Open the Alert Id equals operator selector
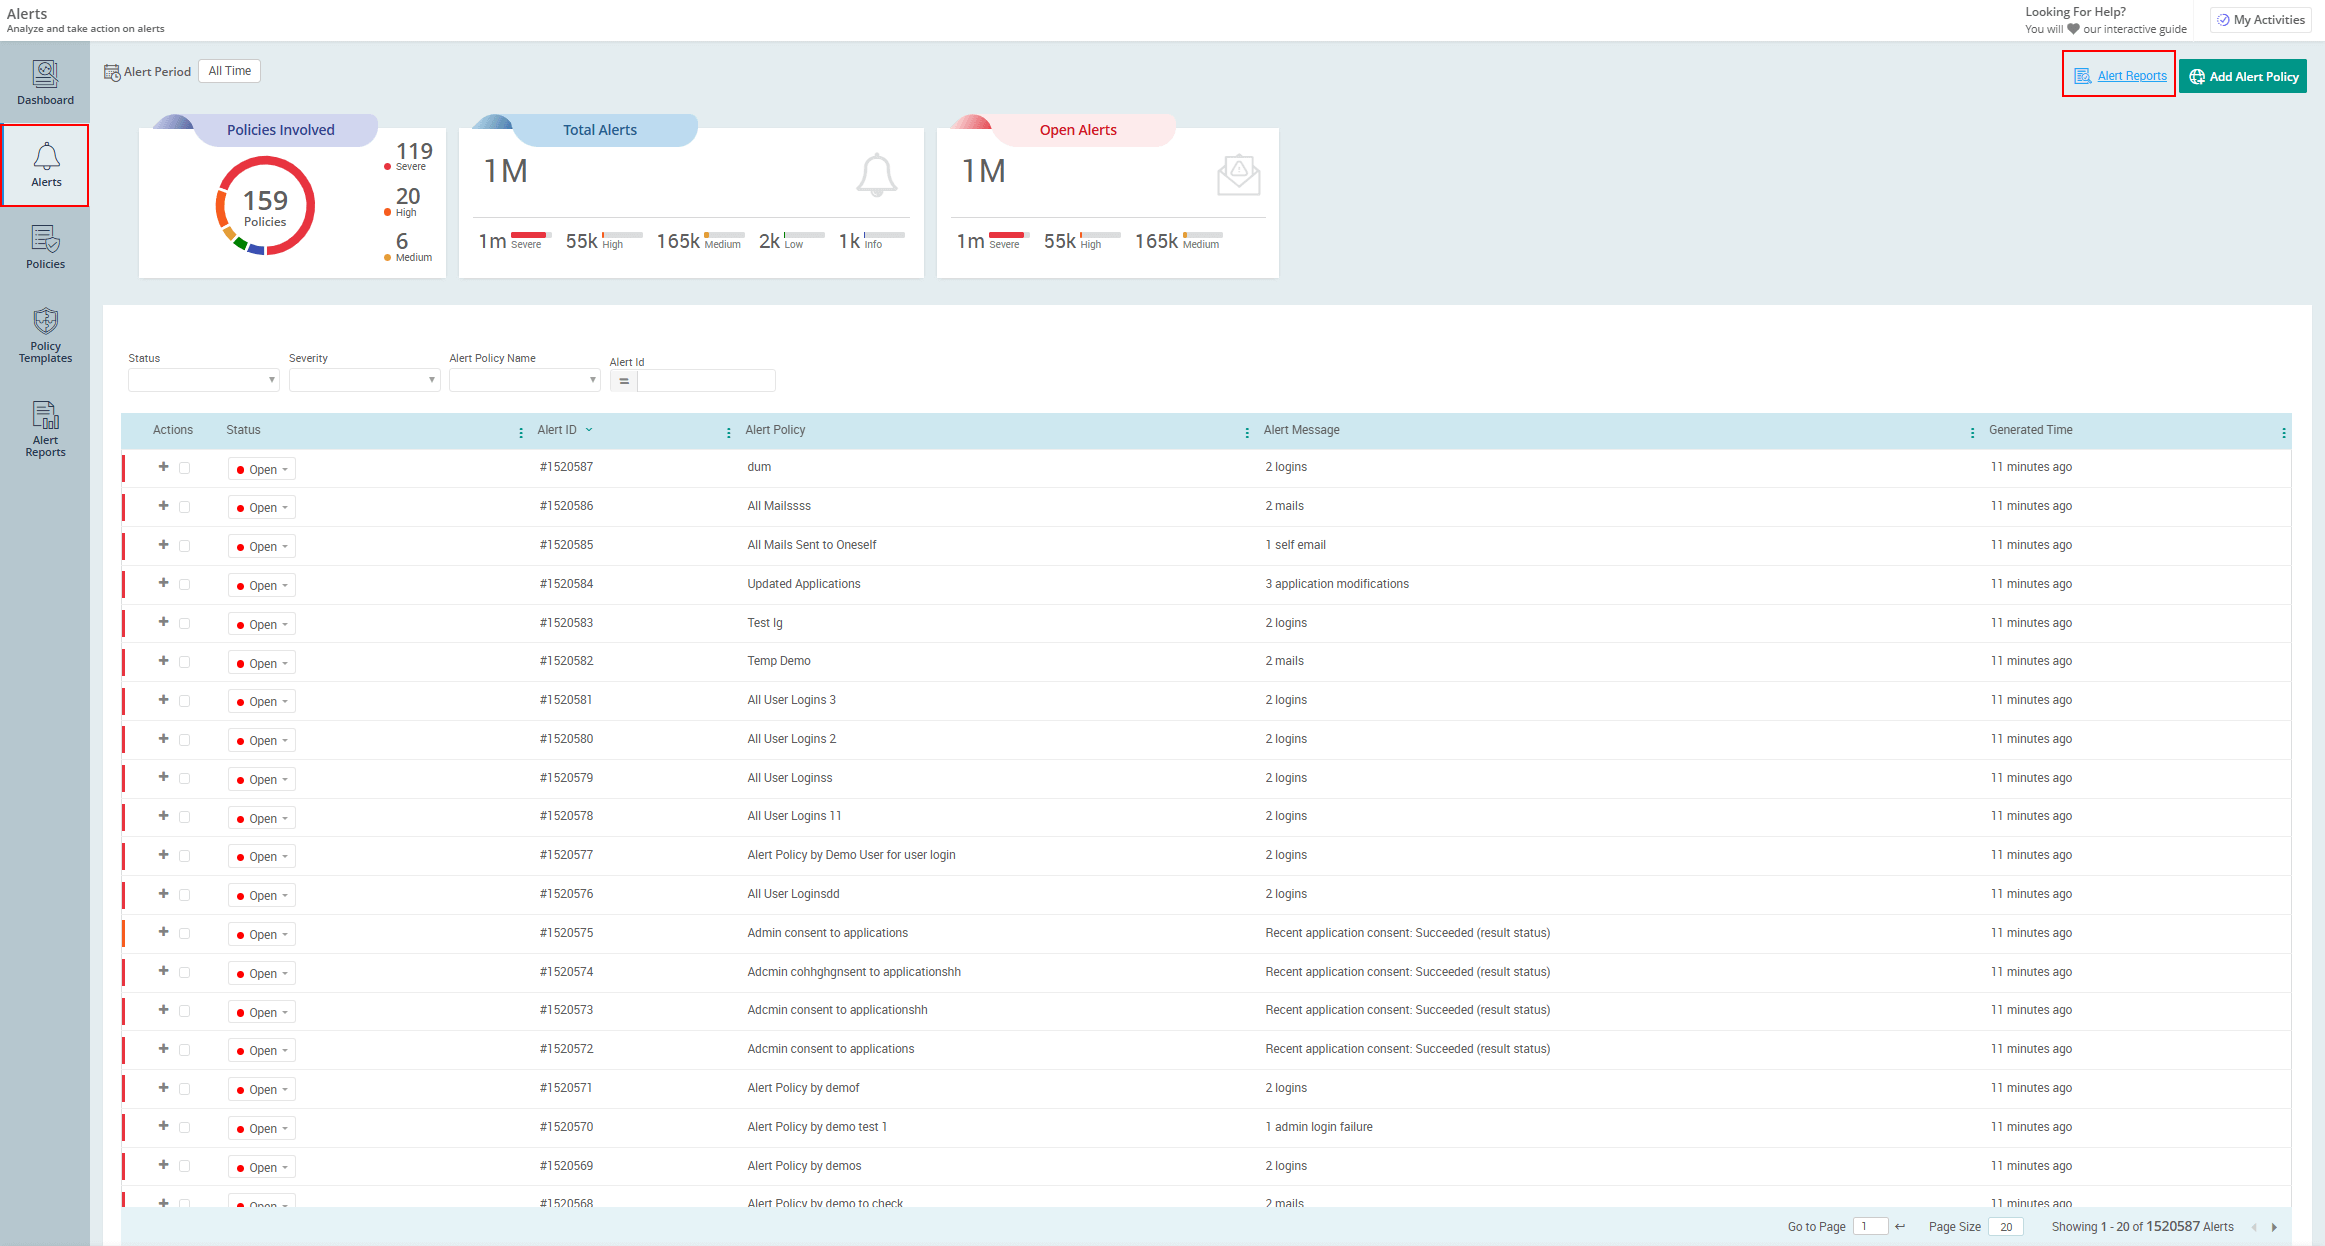This screenshot has width=2325, height=1246. [624, 381]
